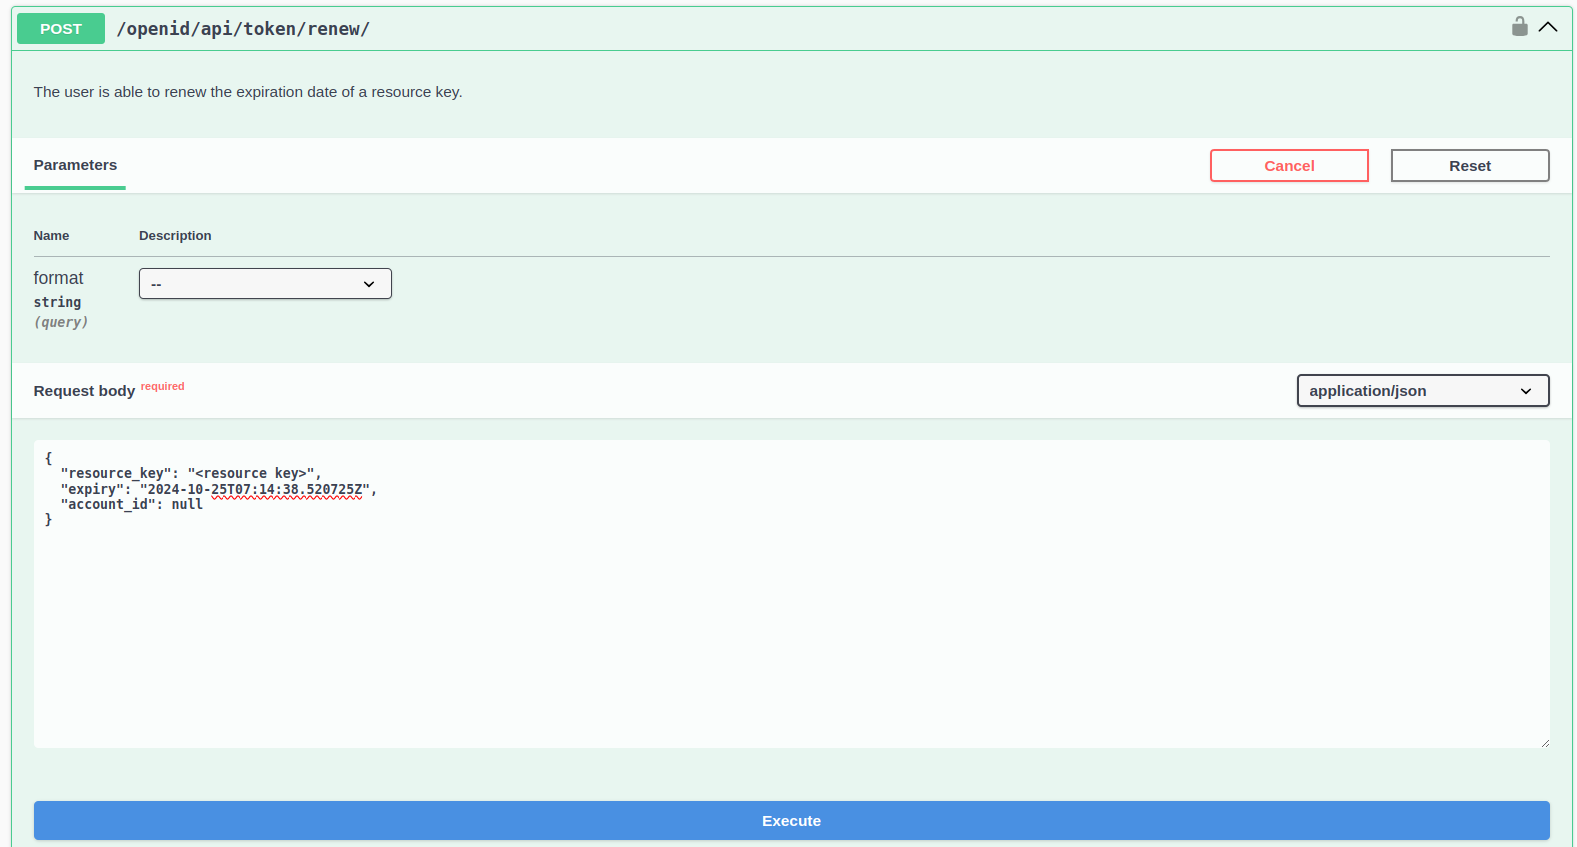
Task: Click the endpoint description about renewing expiration
Action: pyautogui.click(x=248, y=92)
